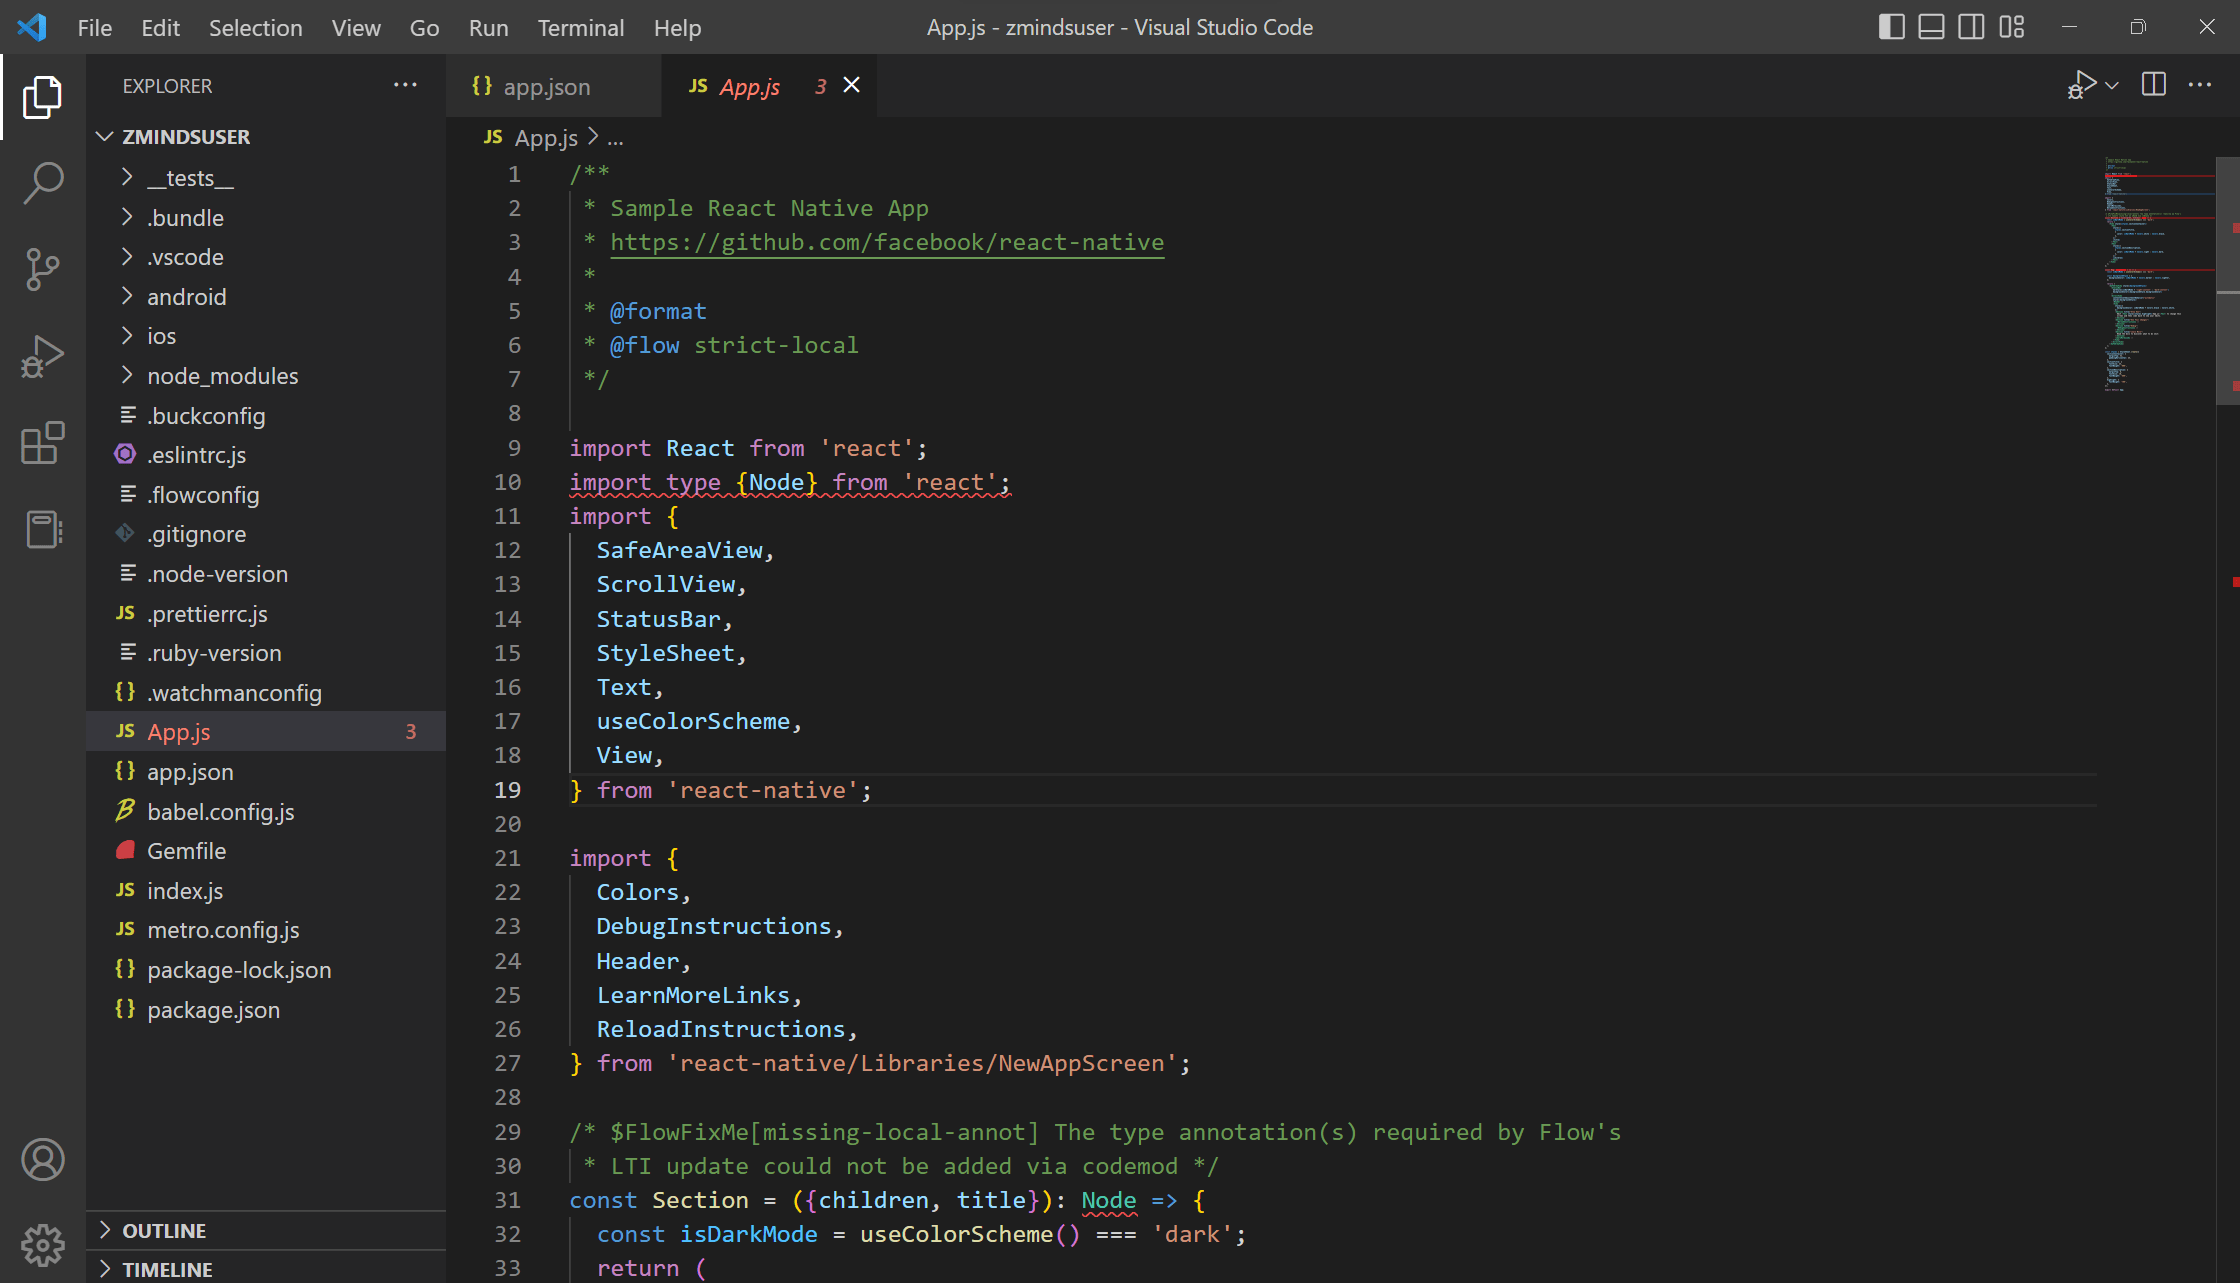Open the Source Control view
2240x1283 pixels.
click(42, 269)
